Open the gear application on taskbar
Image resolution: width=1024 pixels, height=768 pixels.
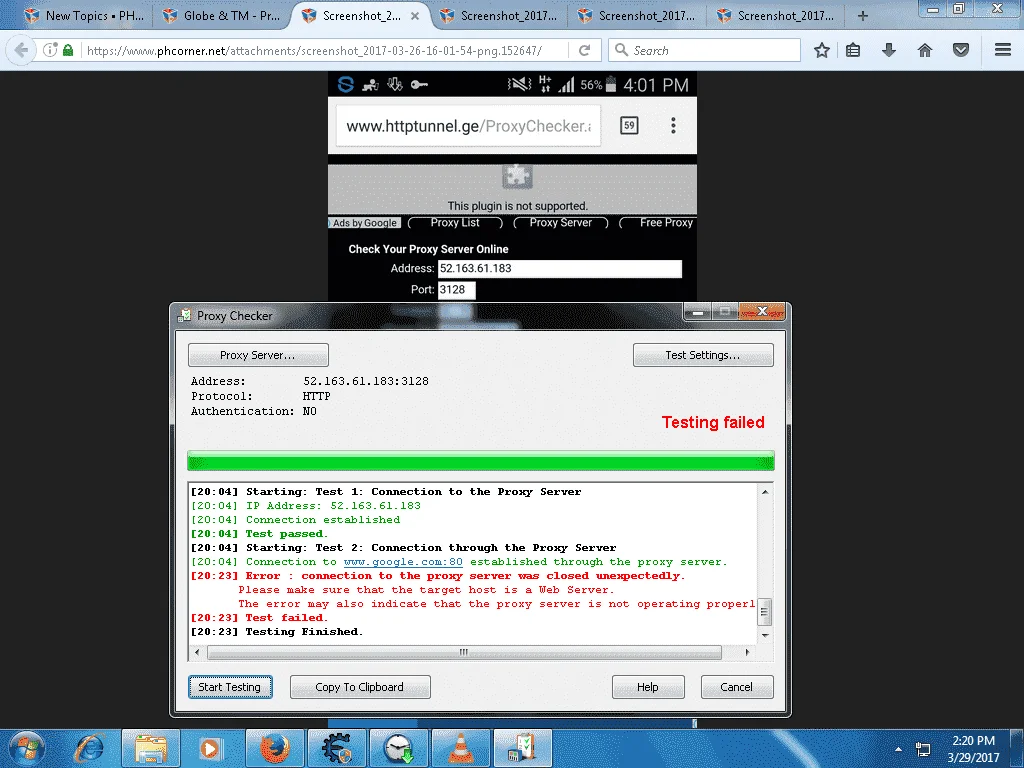[336, 749]
